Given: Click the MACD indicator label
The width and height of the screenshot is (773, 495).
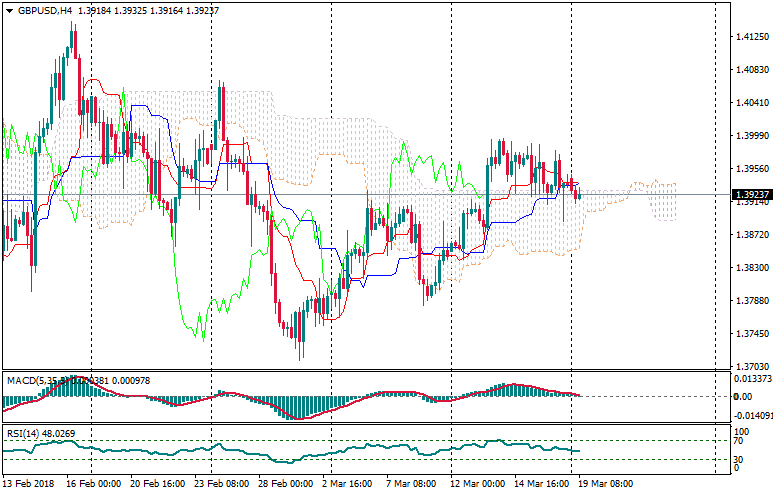Looking at the screenshot, I should (21, 380).
